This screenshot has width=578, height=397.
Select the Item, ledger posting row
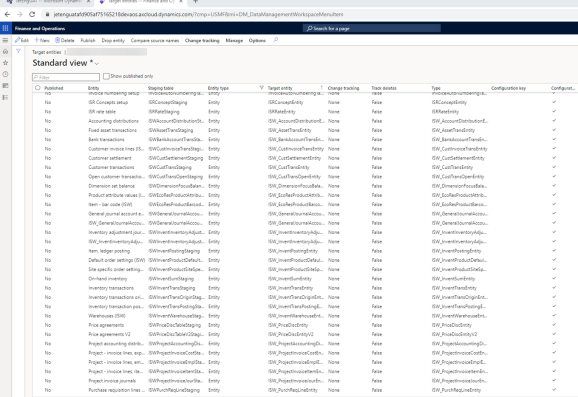click(305, 251)
